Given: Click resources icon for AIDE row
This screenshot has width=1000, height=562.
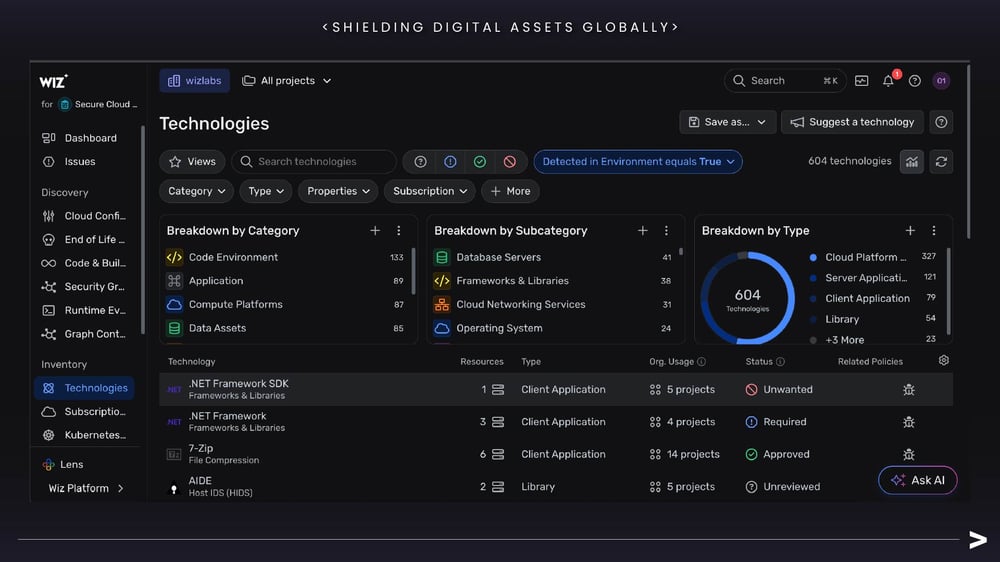Looking at the screenshot, I should point(498,487).
